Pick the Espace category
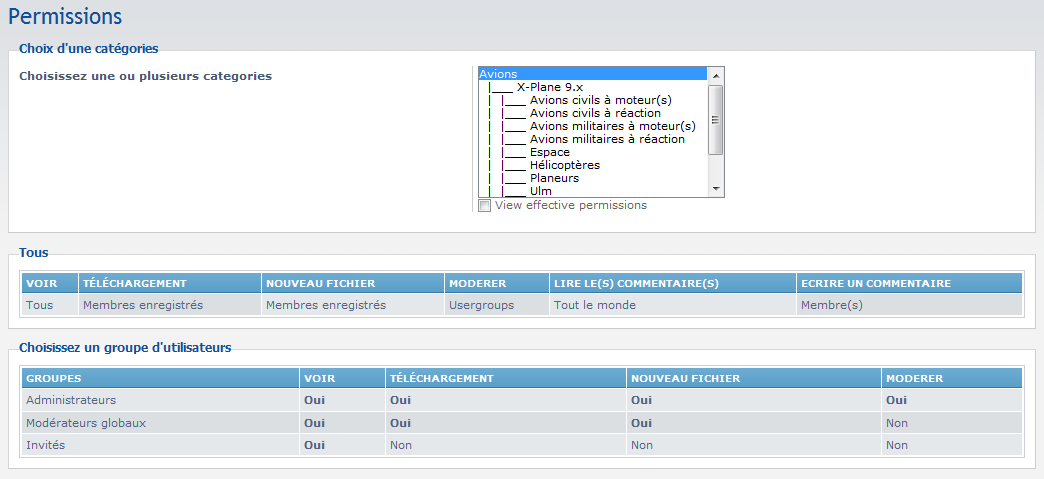The height and width of the screenshot is (479, 1044). tap(549, 152)
